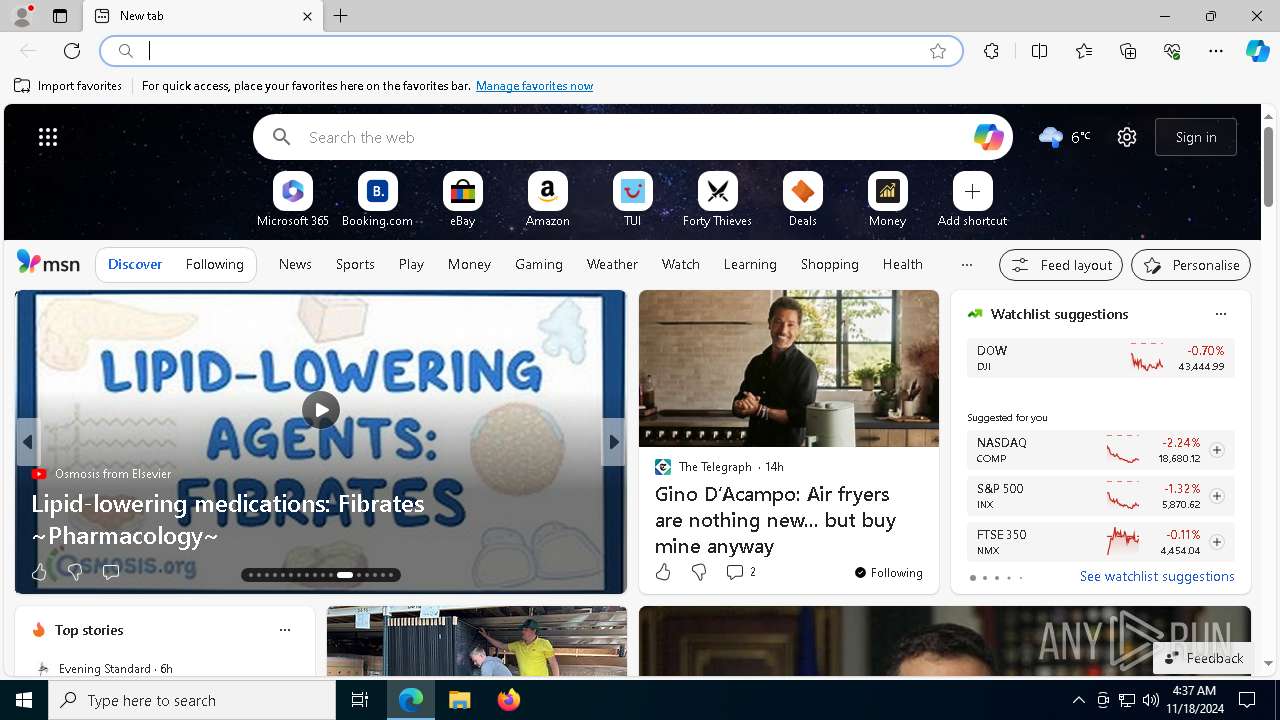Viewport: 1280px width, 720px height.
Task: Show the weather forecast 6°C
Action: point(1064,137)
